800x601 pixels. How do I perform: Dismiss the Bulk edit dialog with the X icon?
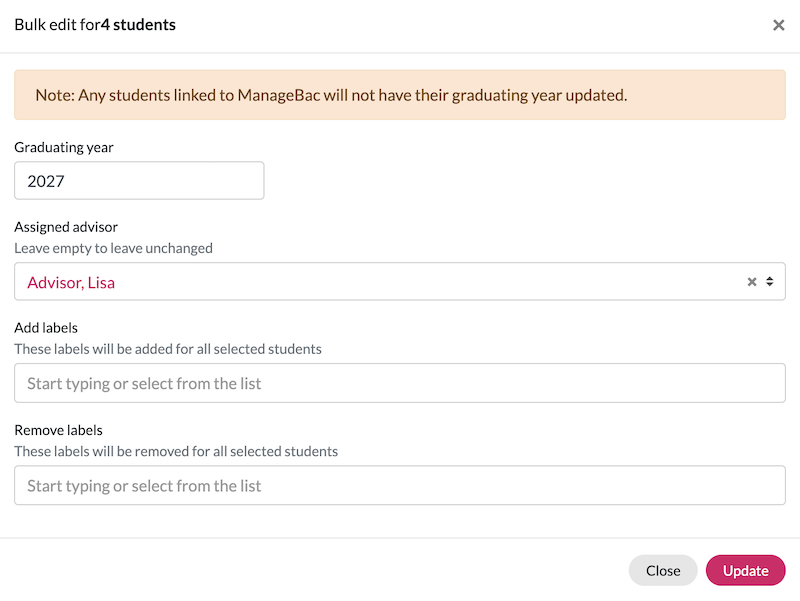tap(778, 25)
